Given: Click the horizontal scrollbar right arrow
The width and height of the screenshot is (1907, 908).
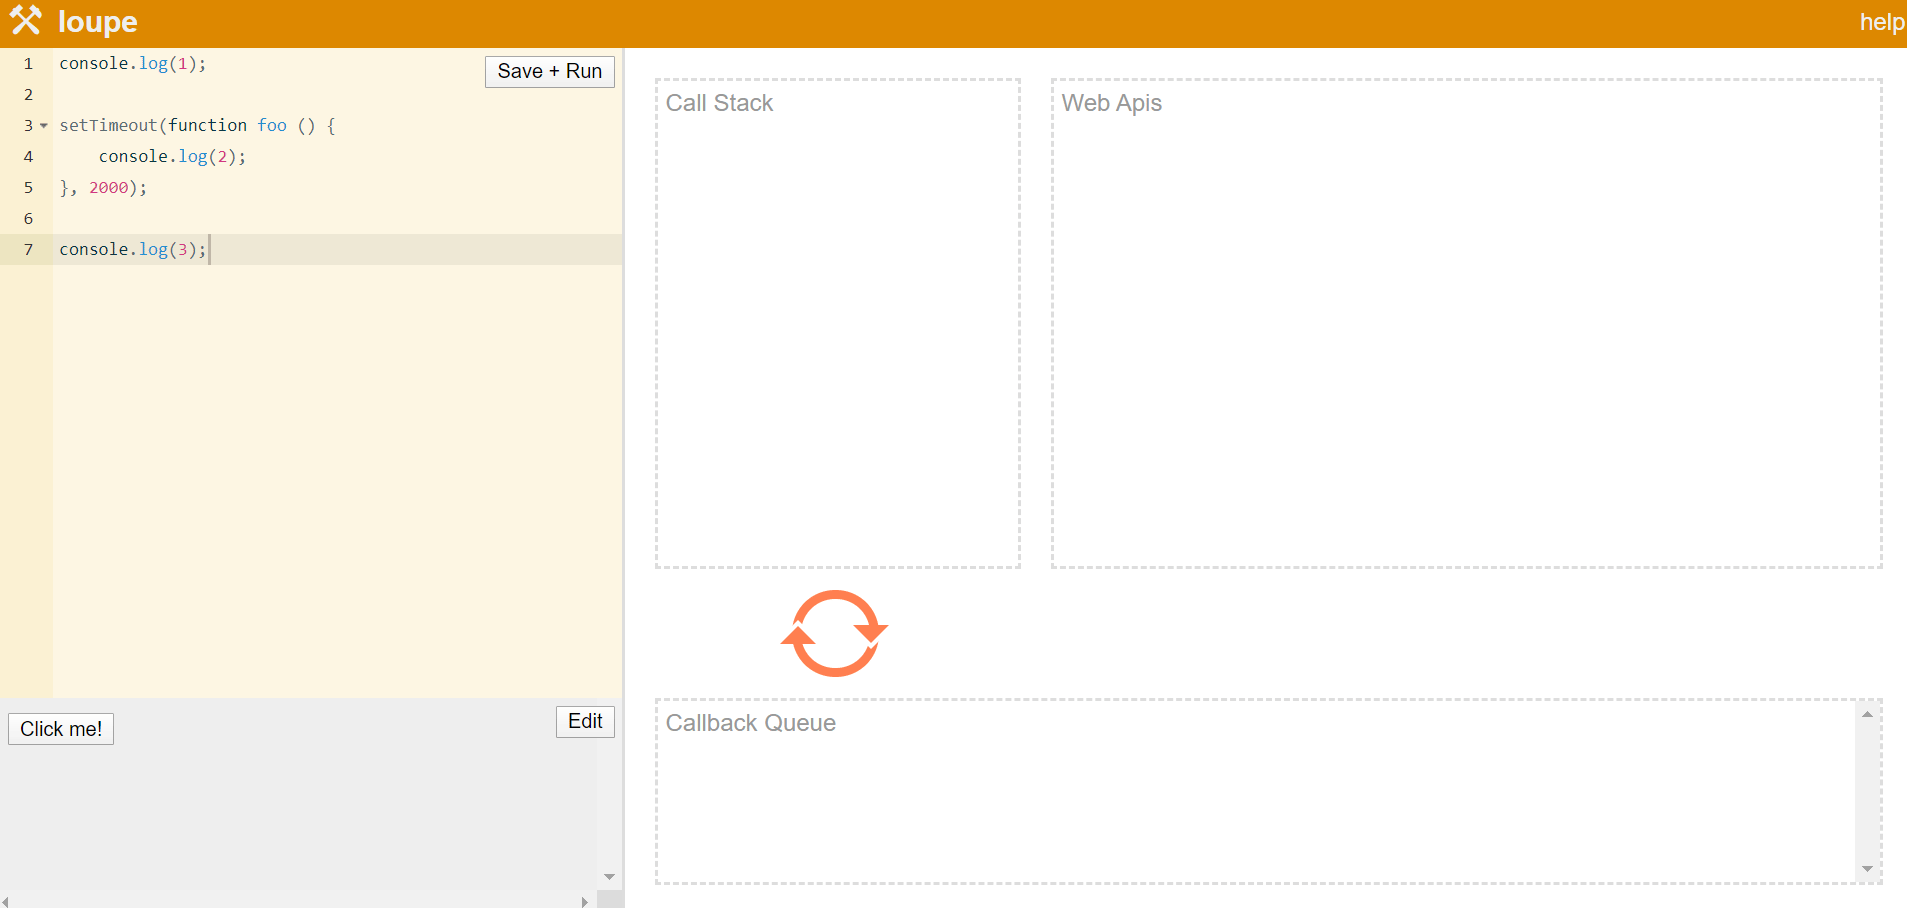Looking at the screenshot, I should point(585,901).
